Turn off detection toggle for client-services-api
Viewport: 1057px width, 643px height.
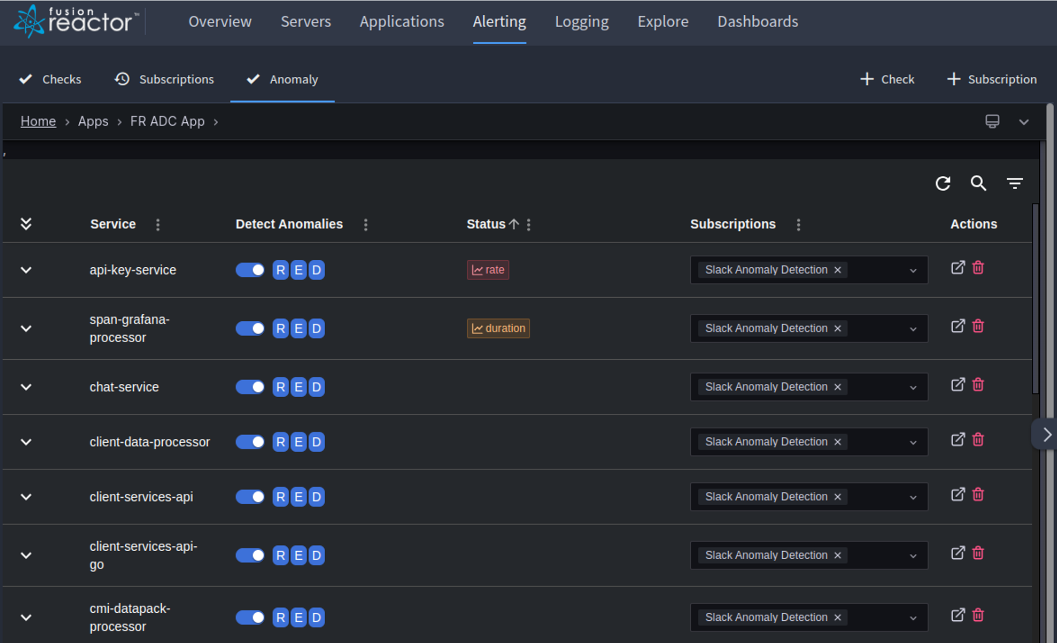tap(250, 497)
